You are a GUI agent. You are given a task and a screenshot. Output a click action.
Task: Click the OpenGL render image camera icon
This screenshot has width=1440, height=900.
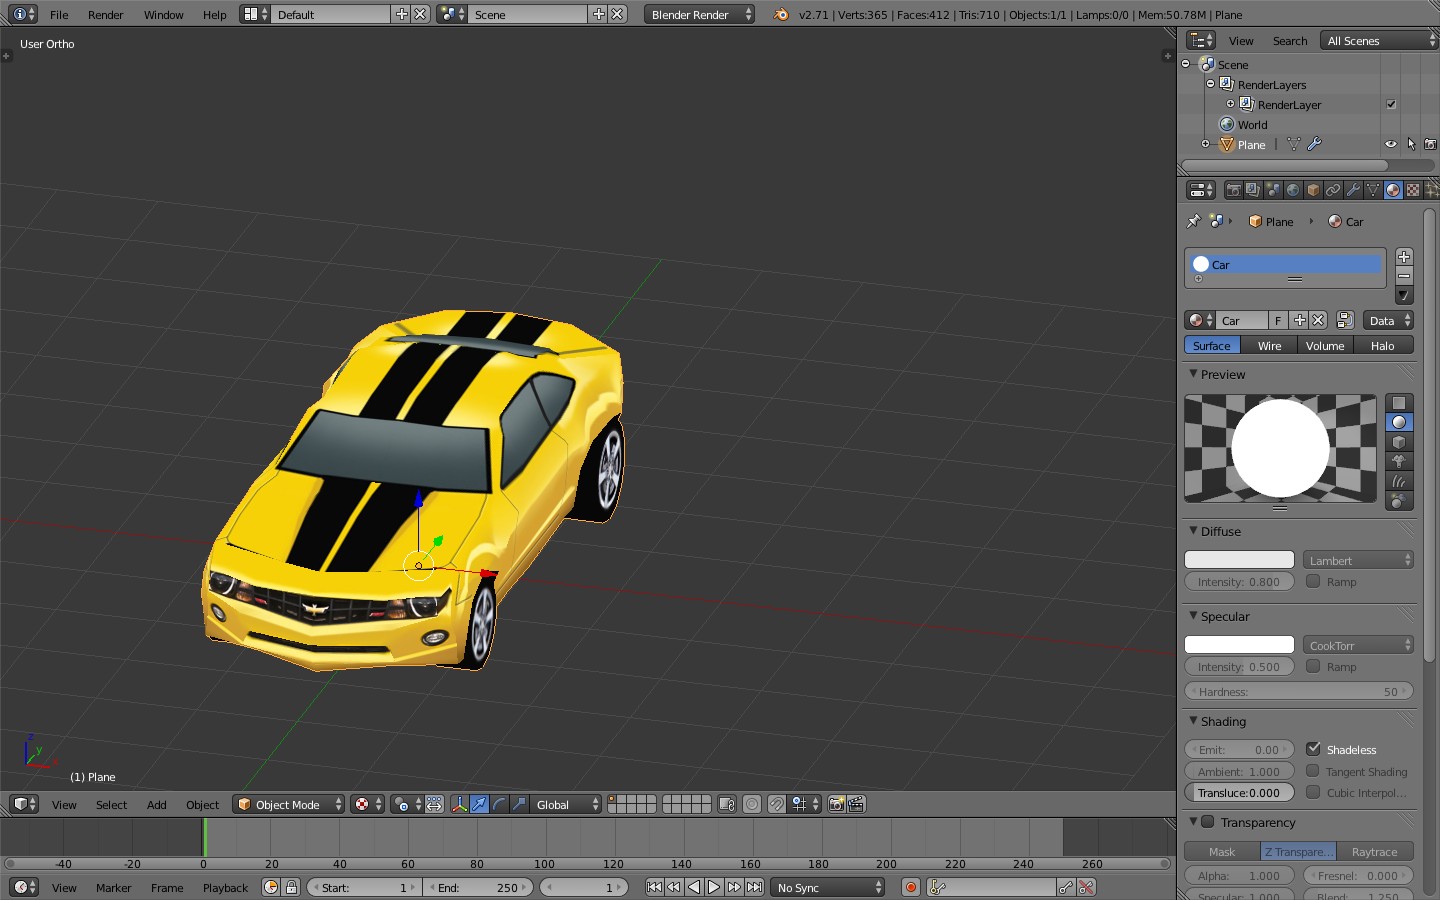tap(837, 804)
